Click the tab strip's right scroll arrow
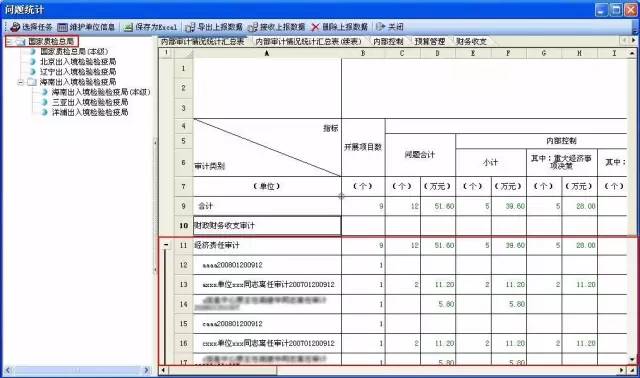 (633, 40)
